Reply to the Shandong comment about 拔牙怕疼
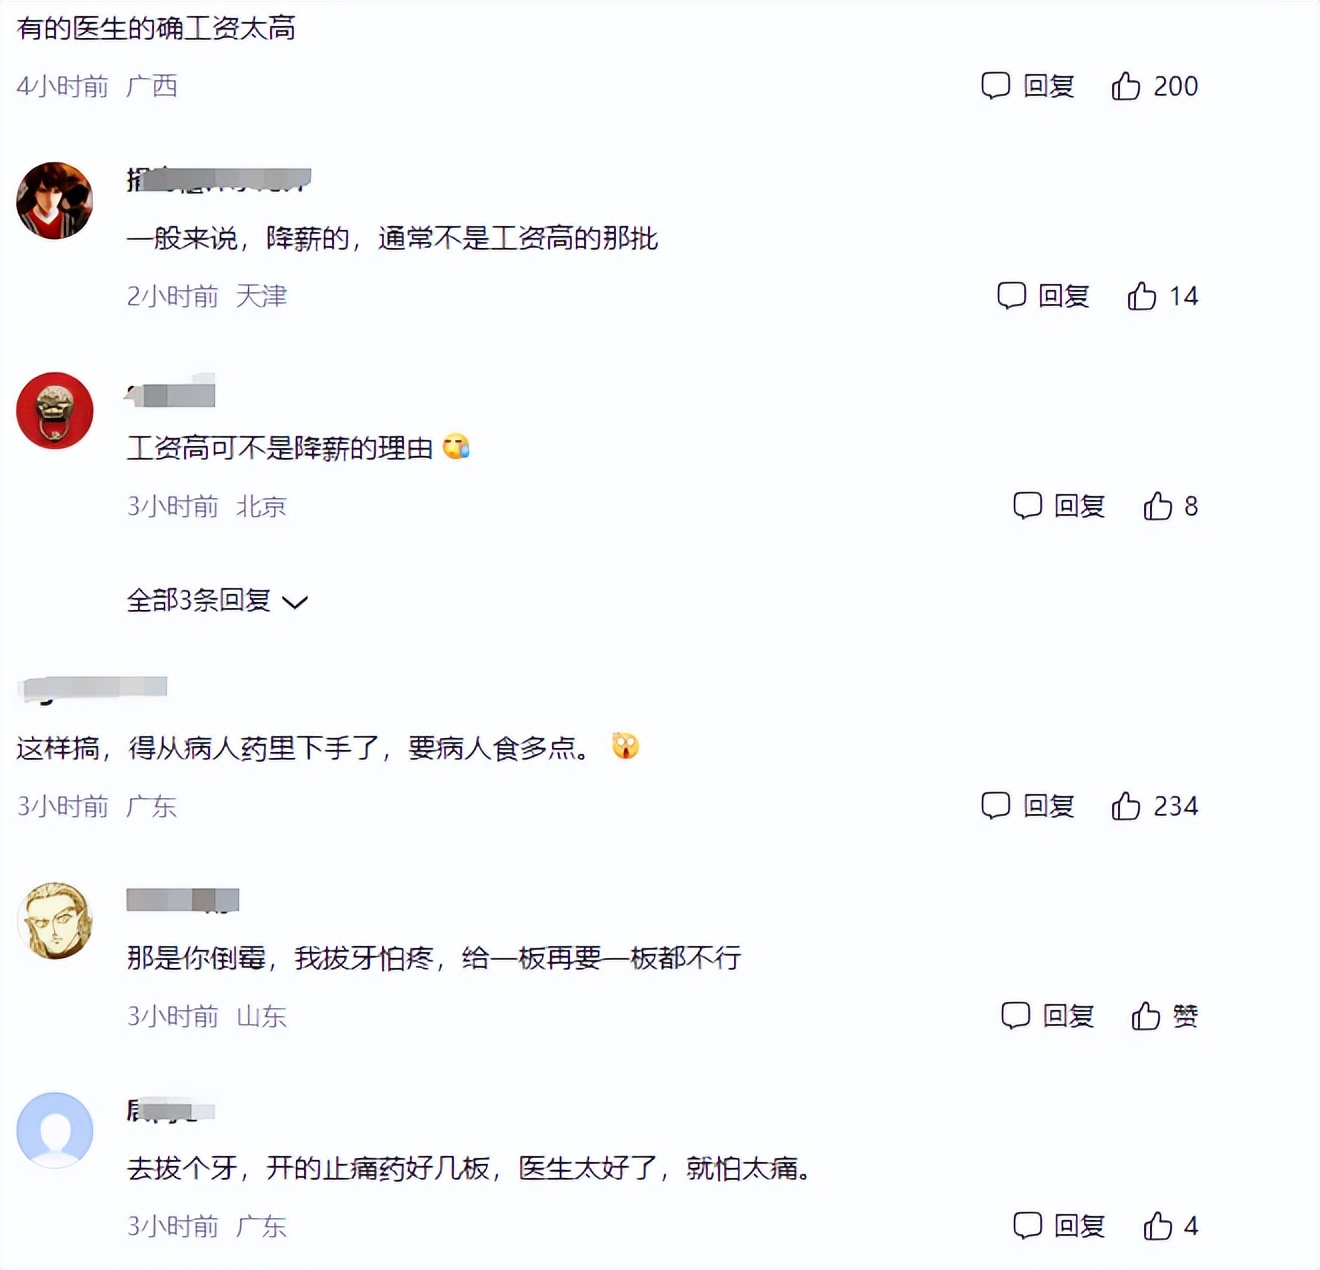Viewport: 1320px width, 1270px height. 1047,1016
